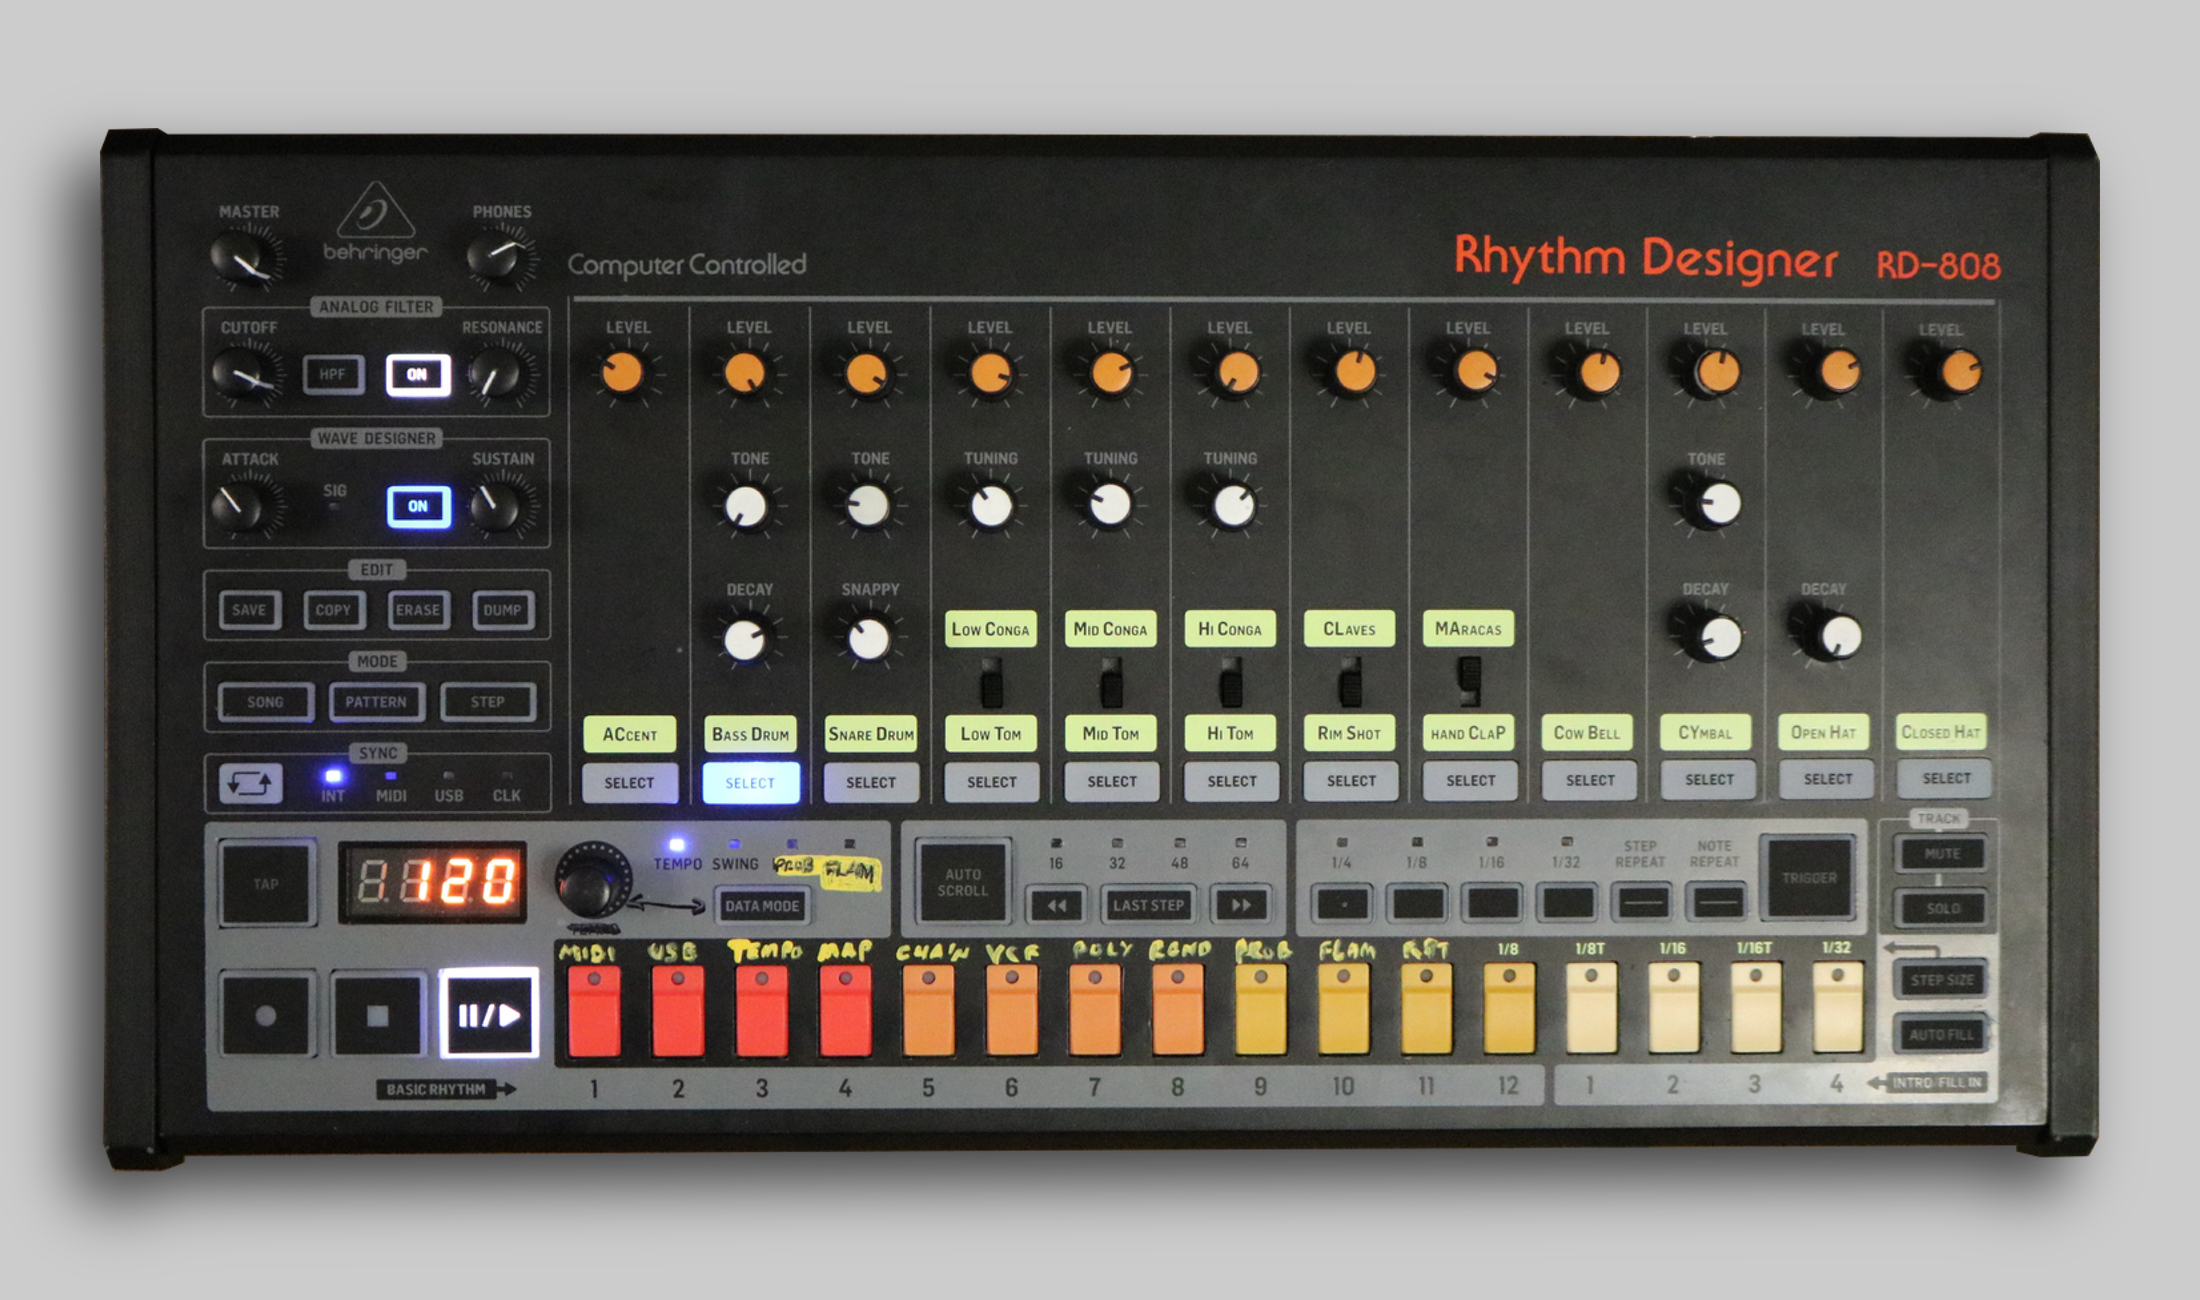
Task: Switch to Pattern mode
Action: coord(376,702)
